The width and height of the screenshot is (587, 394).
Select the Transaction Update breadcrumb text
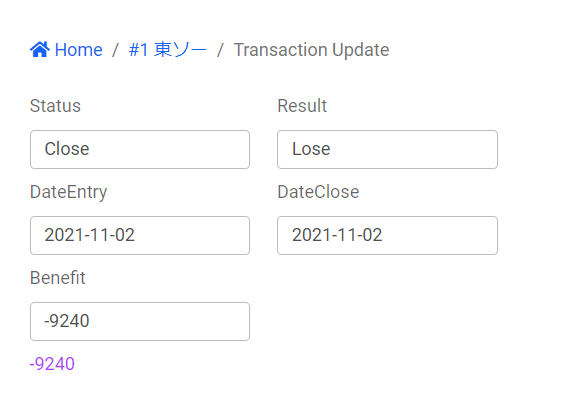coord(311,50)
